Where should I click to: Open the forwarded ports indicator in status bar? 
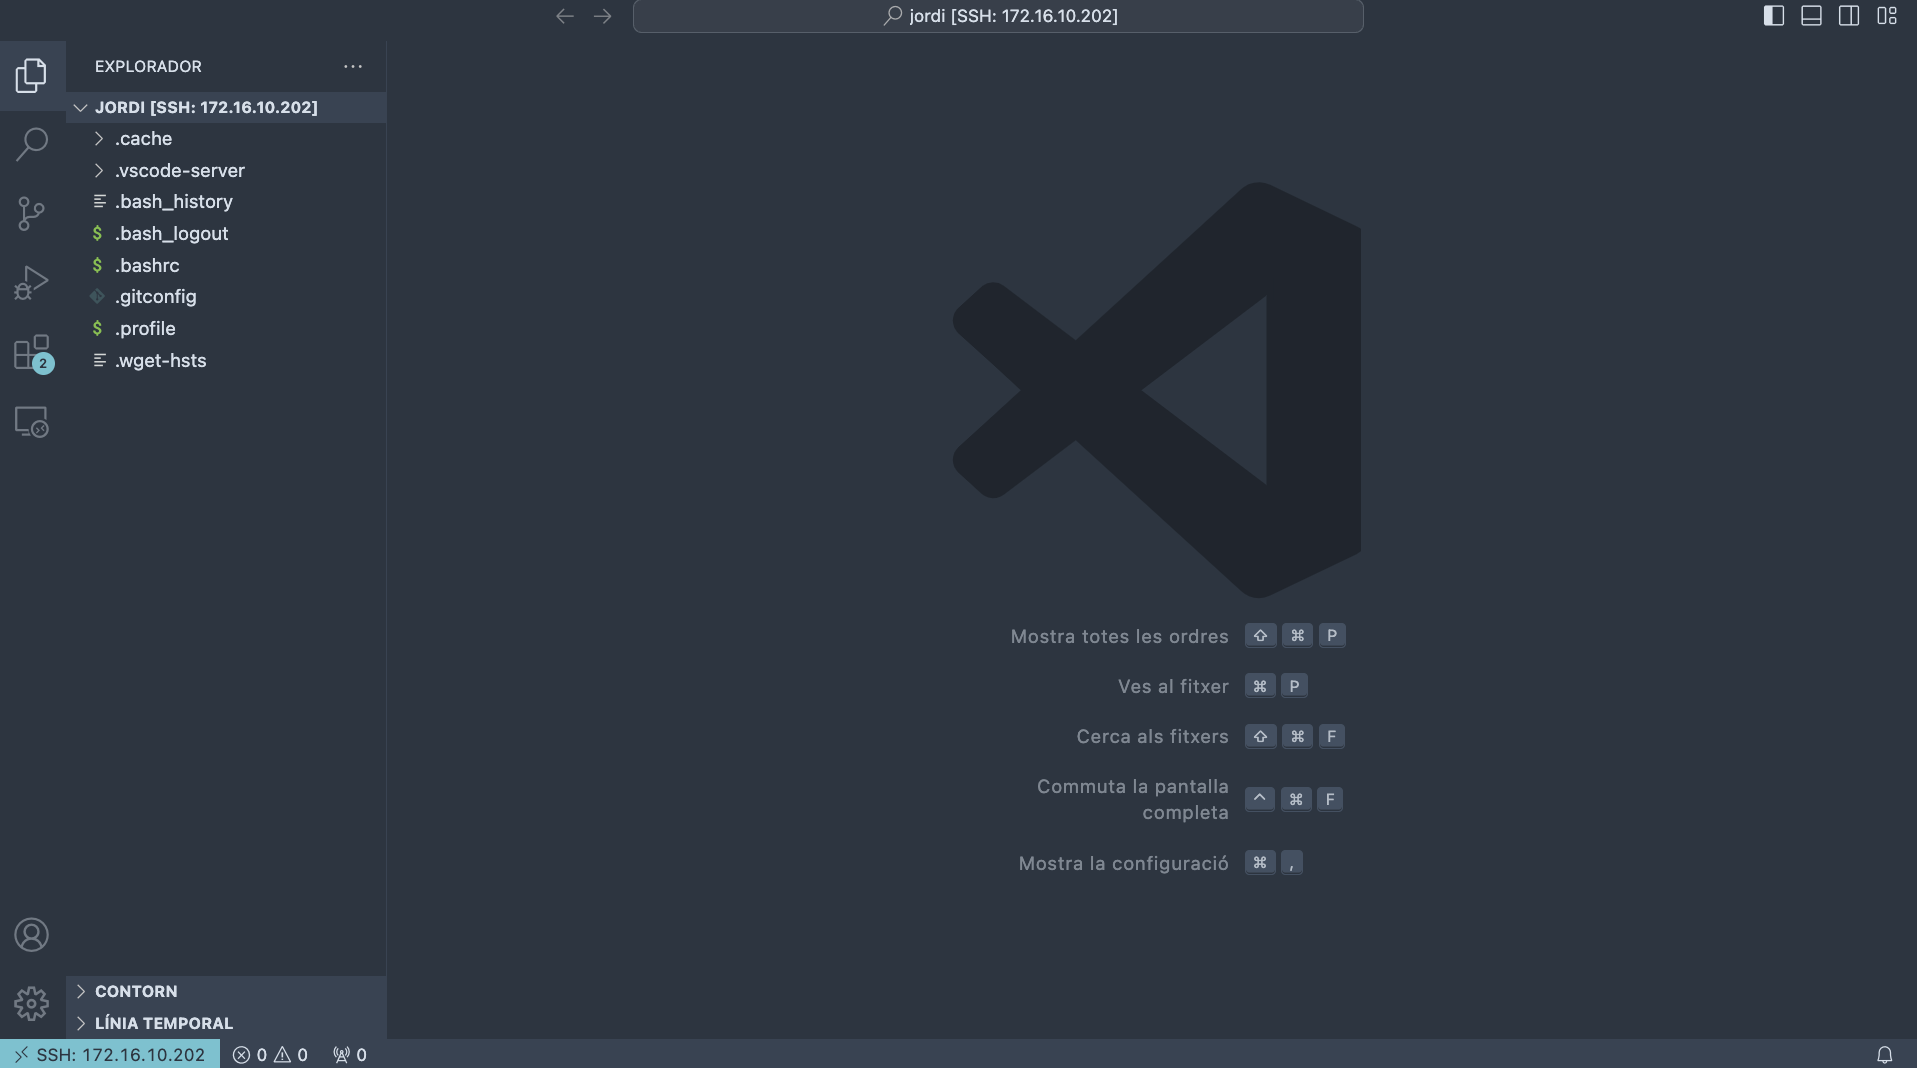pyautogui.click(x=349, y=1054)
